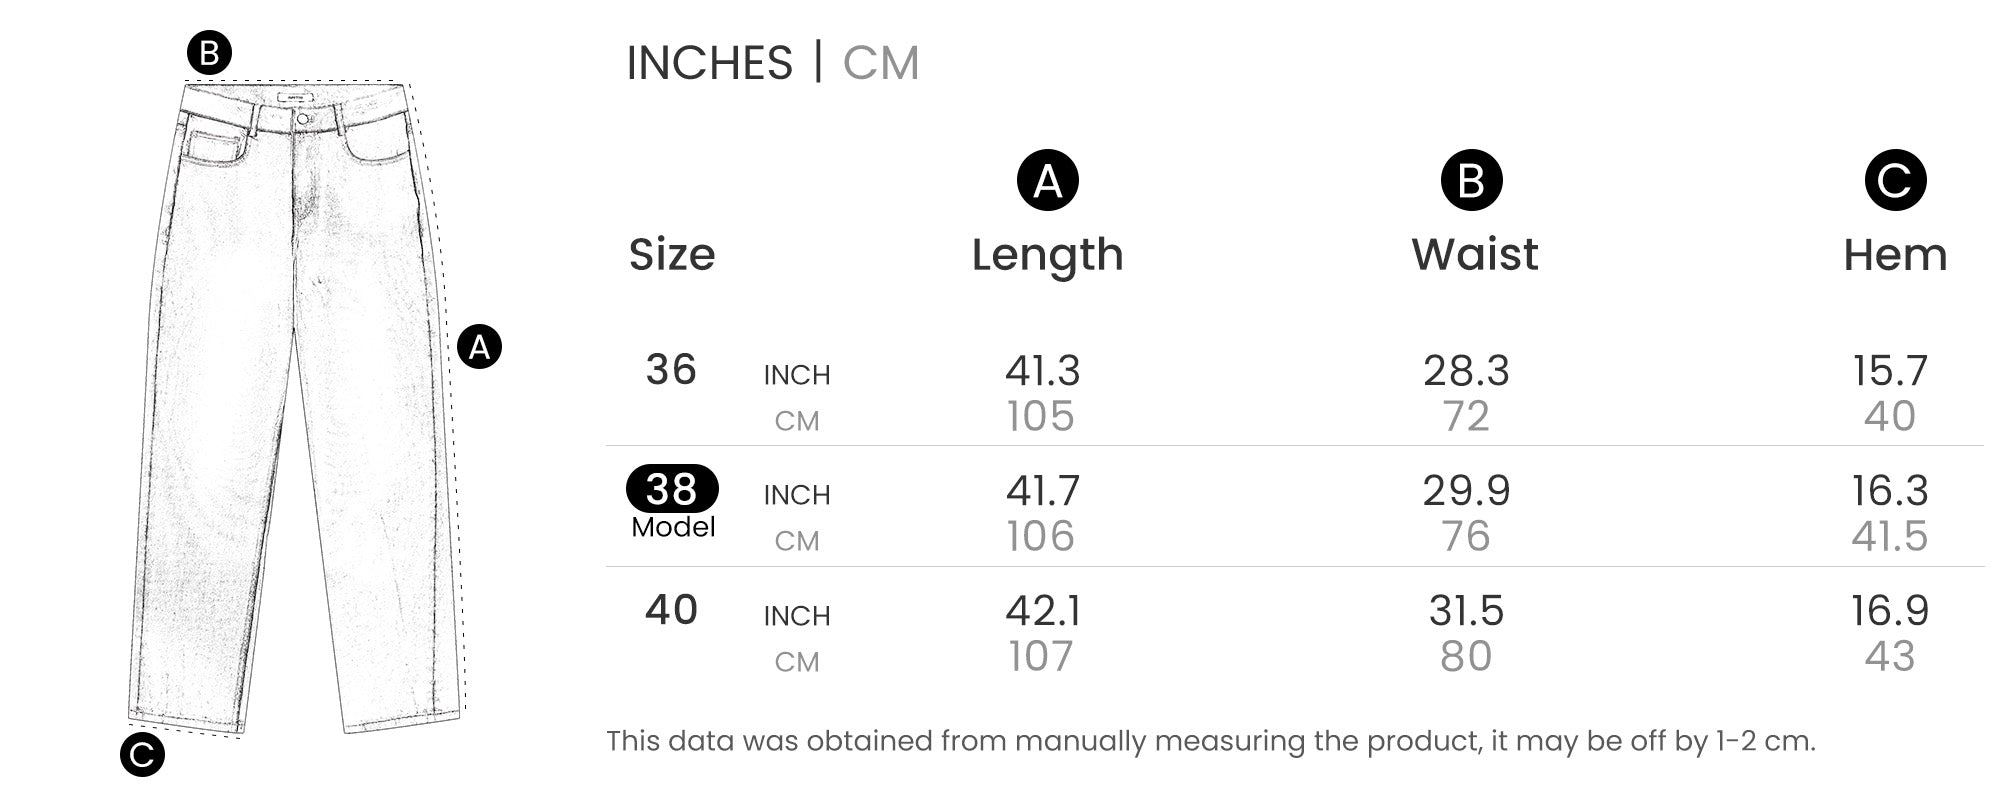Click the manual measurement disclaimer text
Viewport: 2000px width, 806px height.
click(x=1210, y=741)
